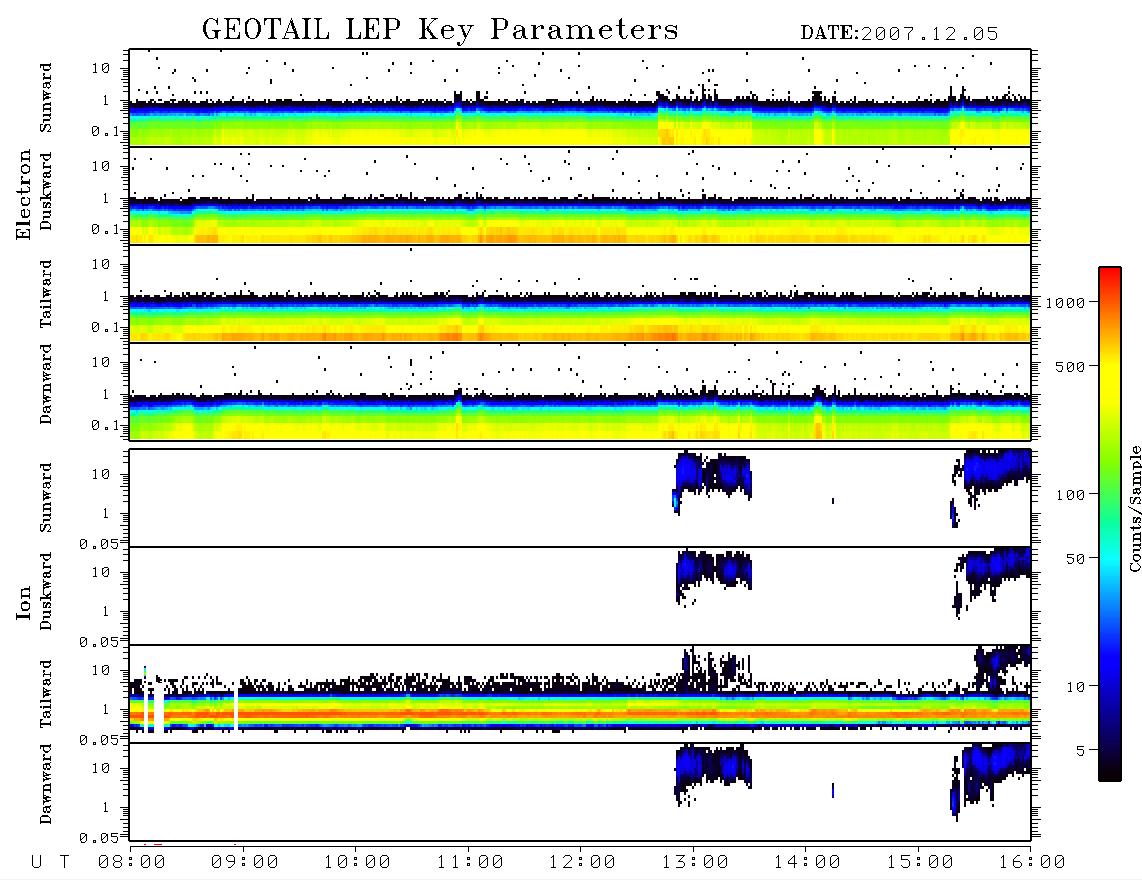The height and width of the screenshot is (880, 1142).
Task: Click the 13:00 time tick label
Action: (x=695, y=863)
